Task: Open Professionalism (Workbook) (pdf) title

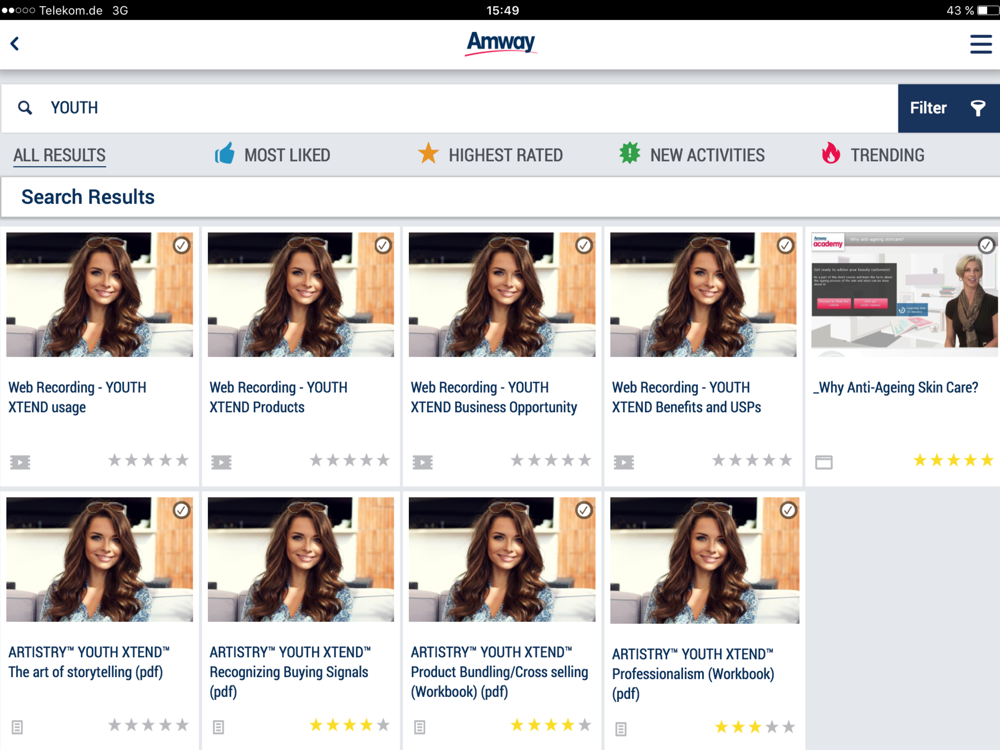Action: (x=693, y=674)
